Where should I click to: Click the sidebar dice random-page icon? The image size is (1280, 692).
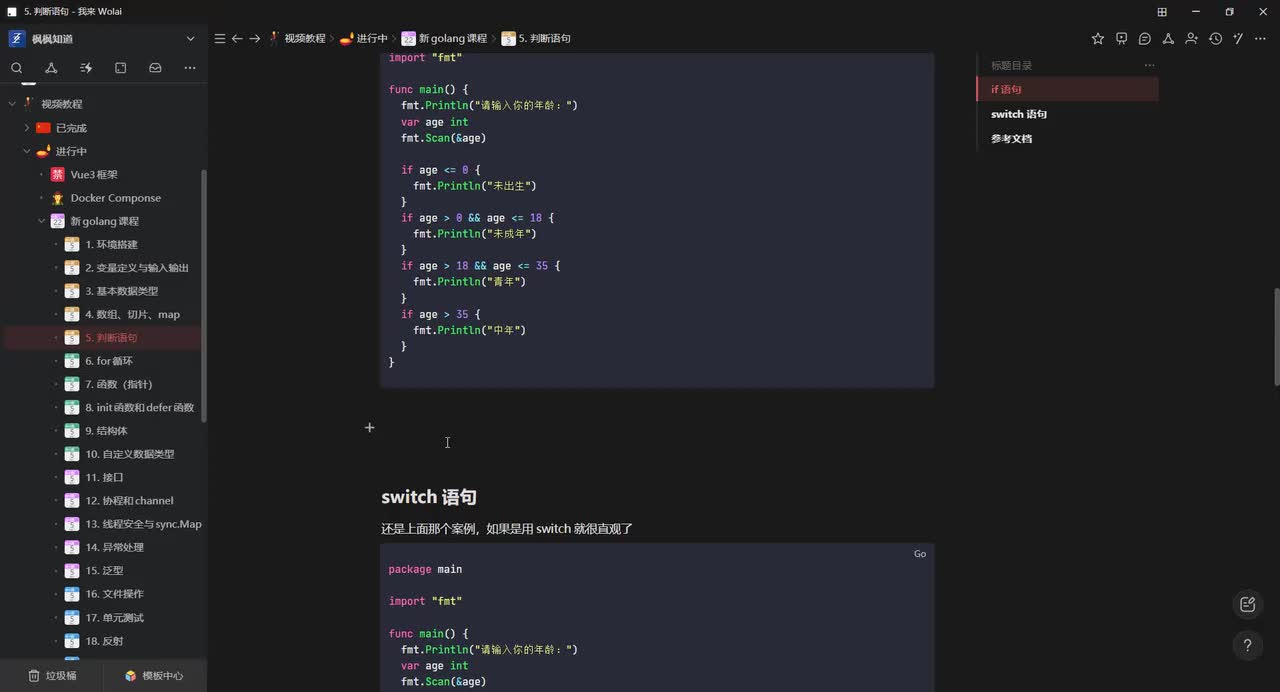click(120, 68)
